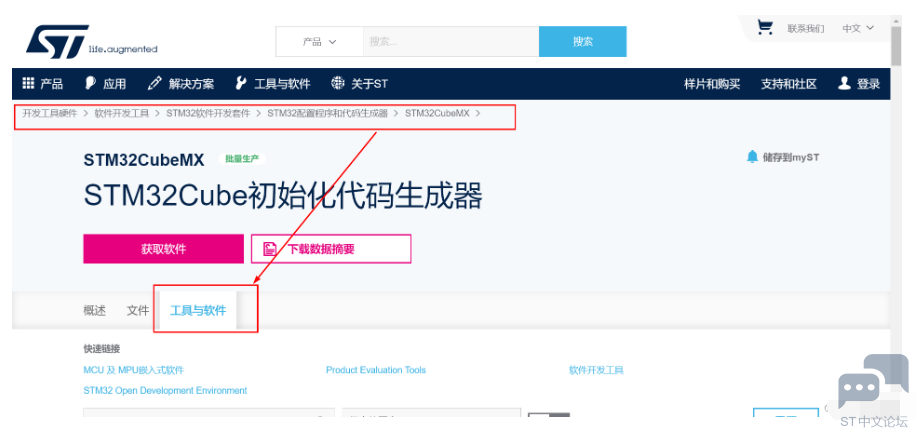
Task: Switch to the 概述 tab
Action: point(95,311)
